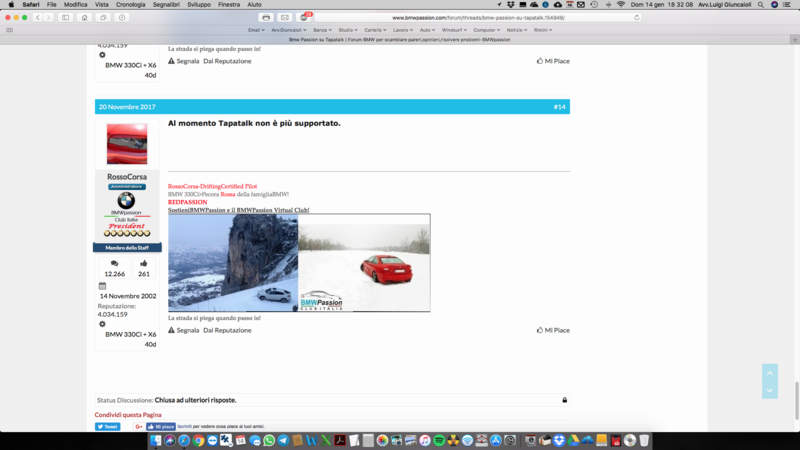
Task: Open Spotlight search in menu bar
Action: point(761,5)
